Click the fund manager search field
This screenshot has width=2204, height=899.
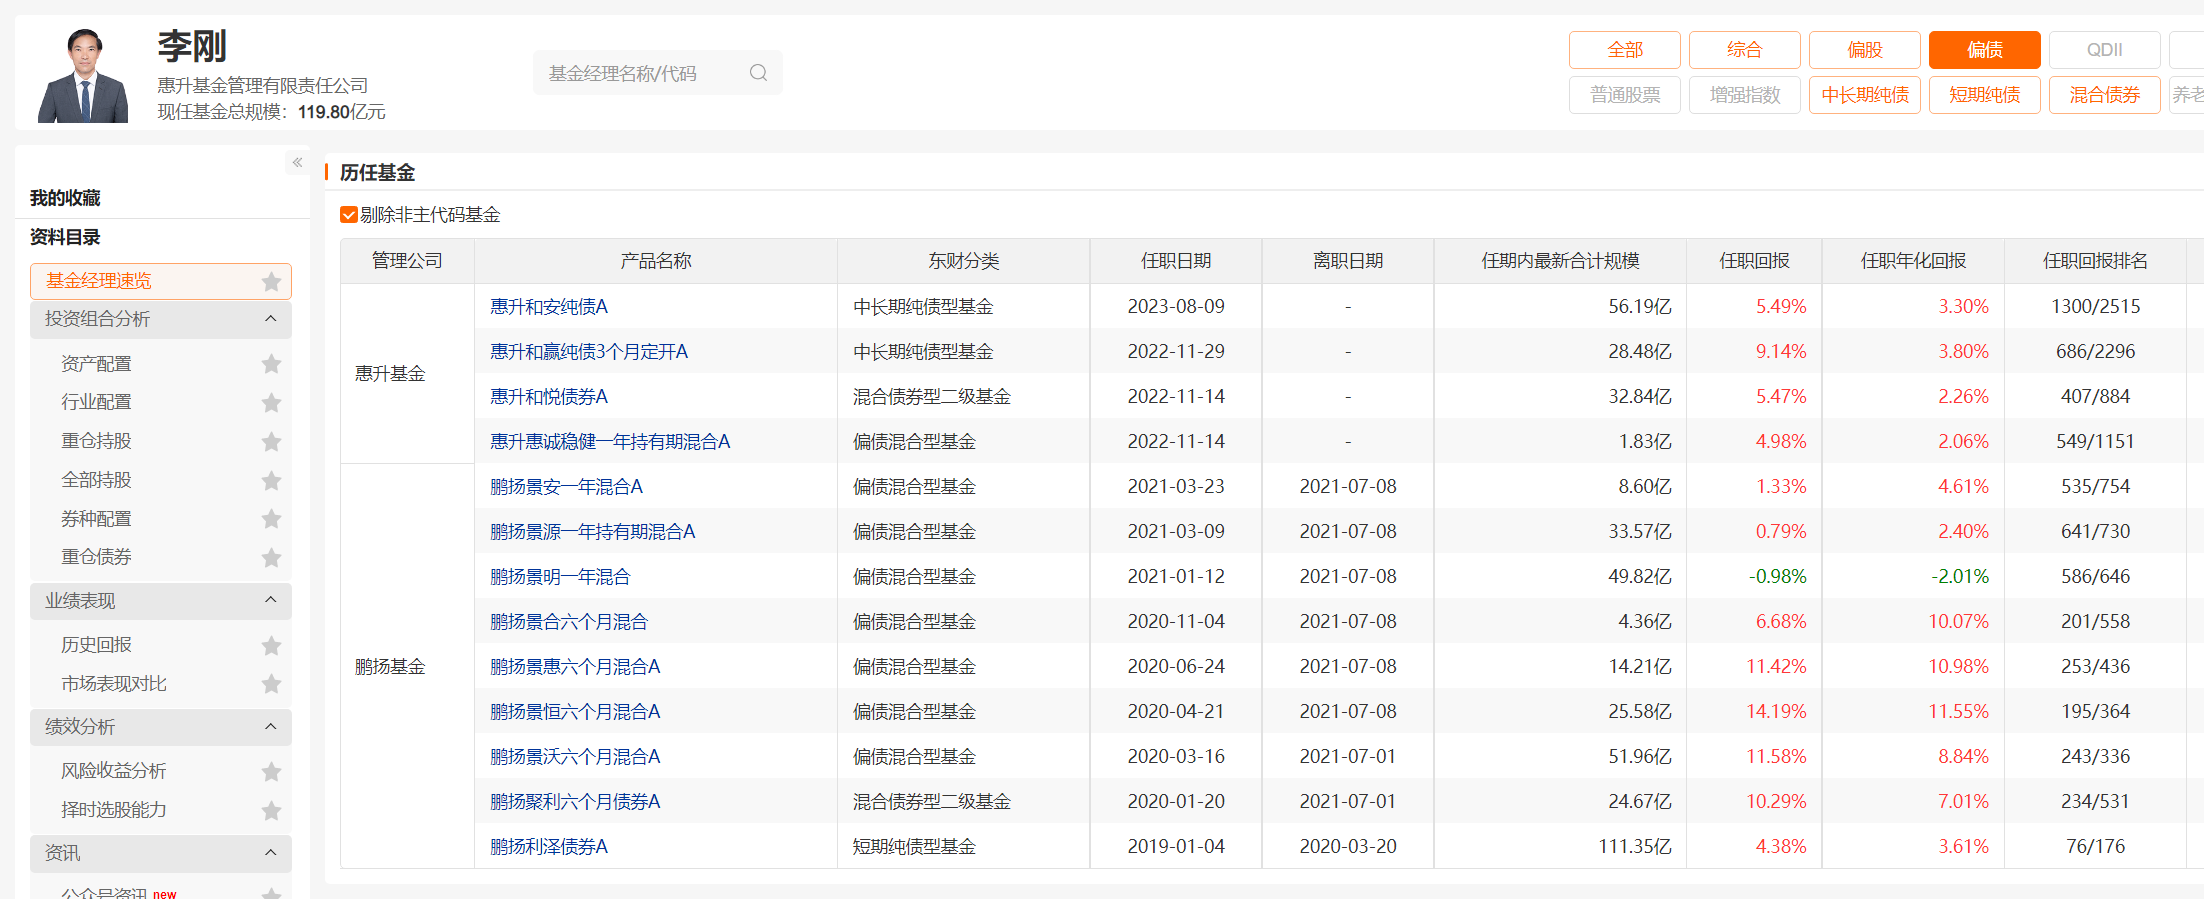pos(640,73)
